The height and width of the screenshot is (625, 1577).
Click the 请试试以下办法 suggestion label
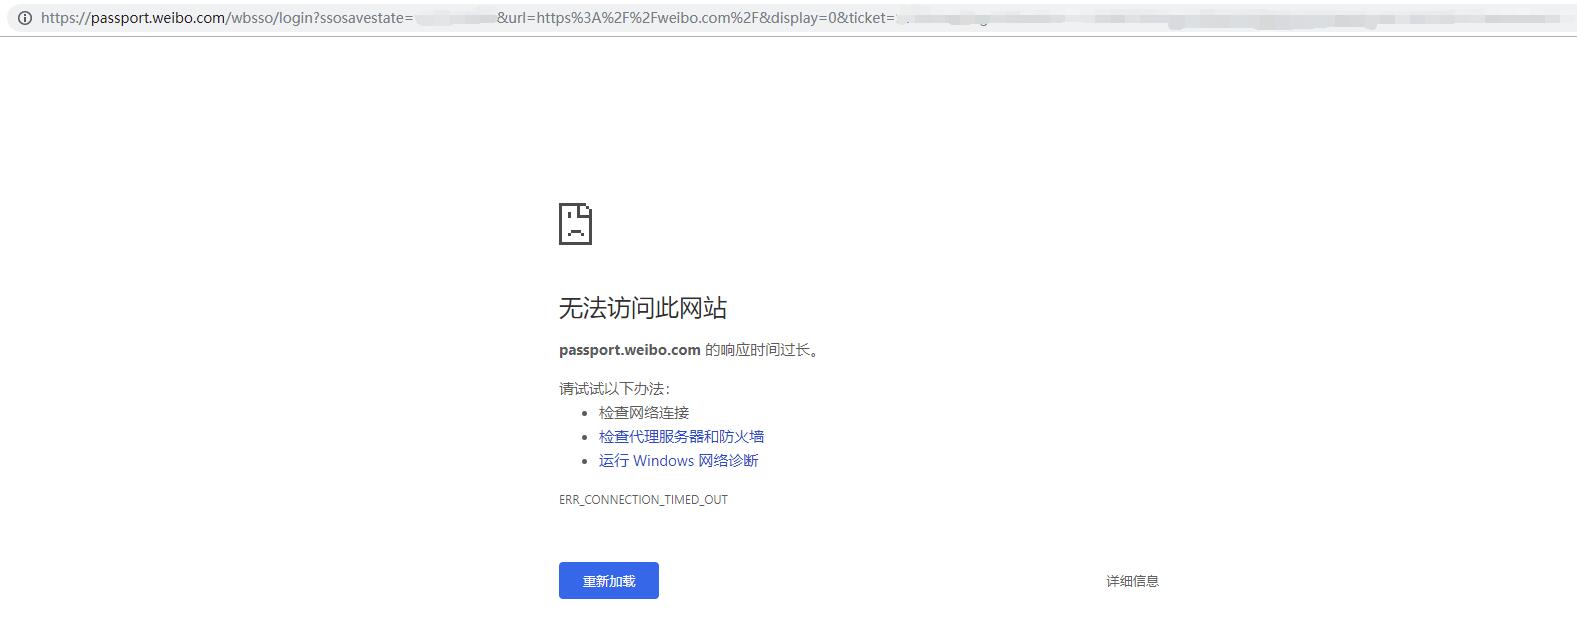(614, 389)
